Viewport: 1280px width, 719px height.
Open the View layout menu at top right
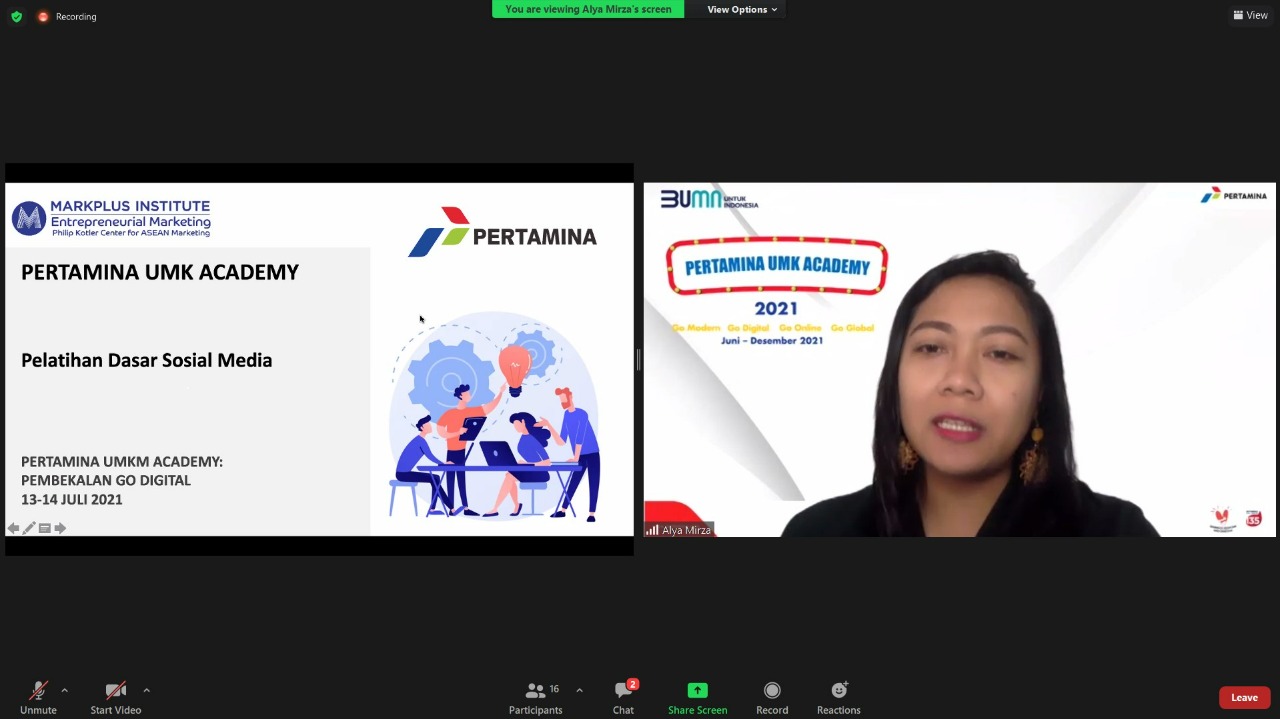coord(1251,15)
